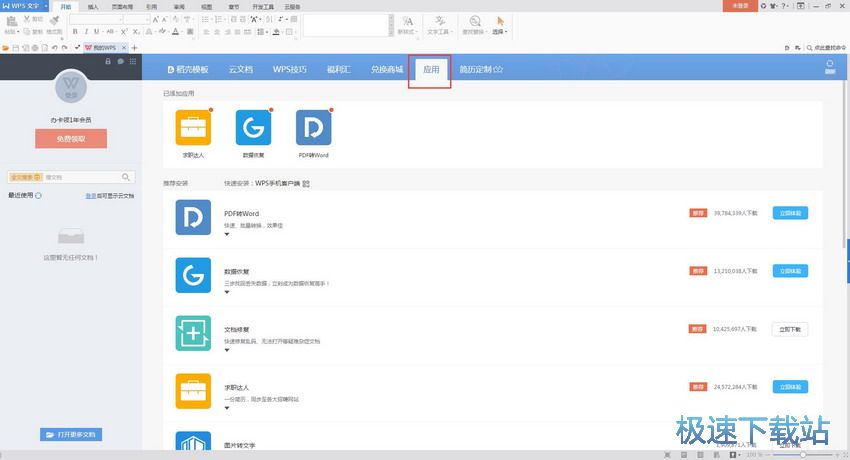
Task: Click the blue action button for PDF转Word
Action: coord(790,213)
